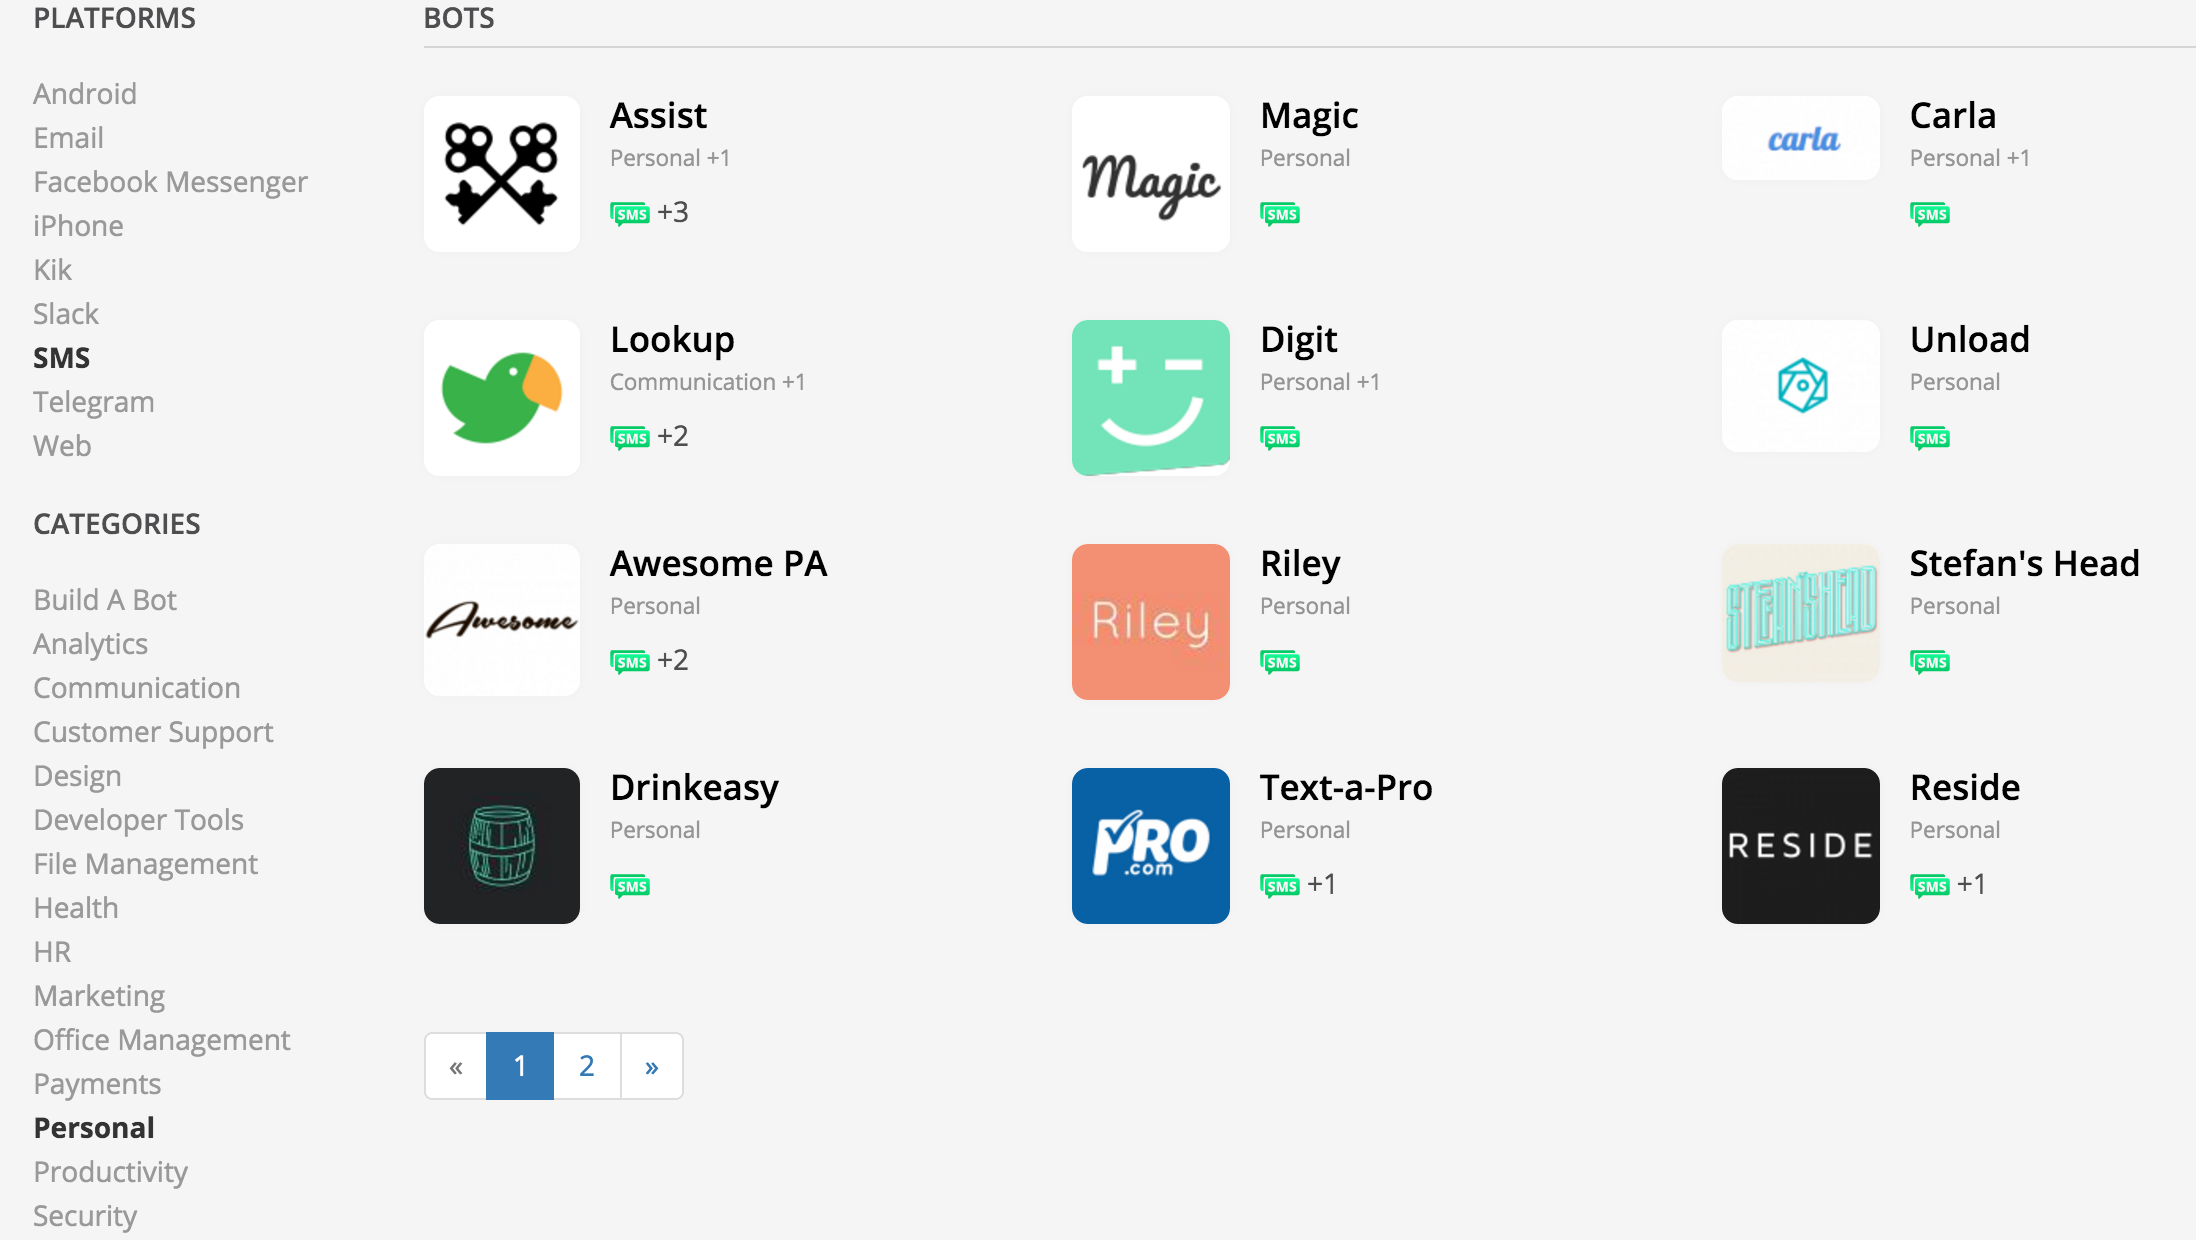This screenshot has height=1240, width=2196.
Task: Expand the Customer Support category
Action: (152, 732)
